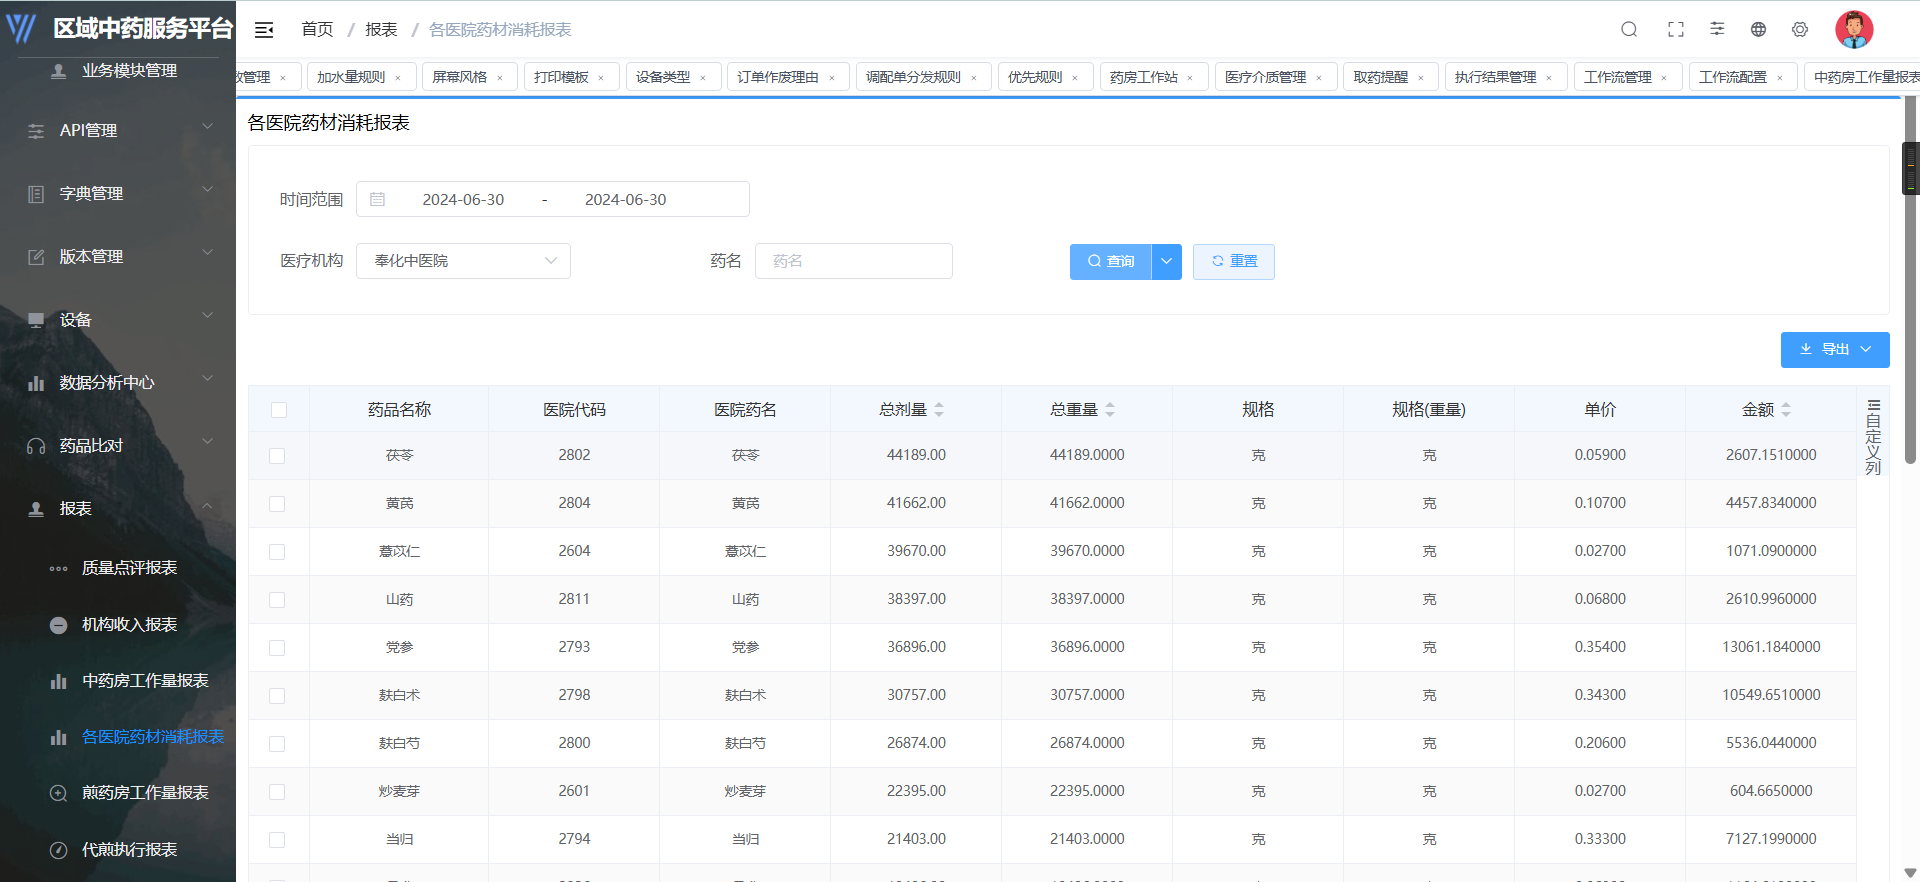The width and height of the screenshot is (1920, 882).
Task: Check the 党参 row checkbox
Action: coord(277,648)
